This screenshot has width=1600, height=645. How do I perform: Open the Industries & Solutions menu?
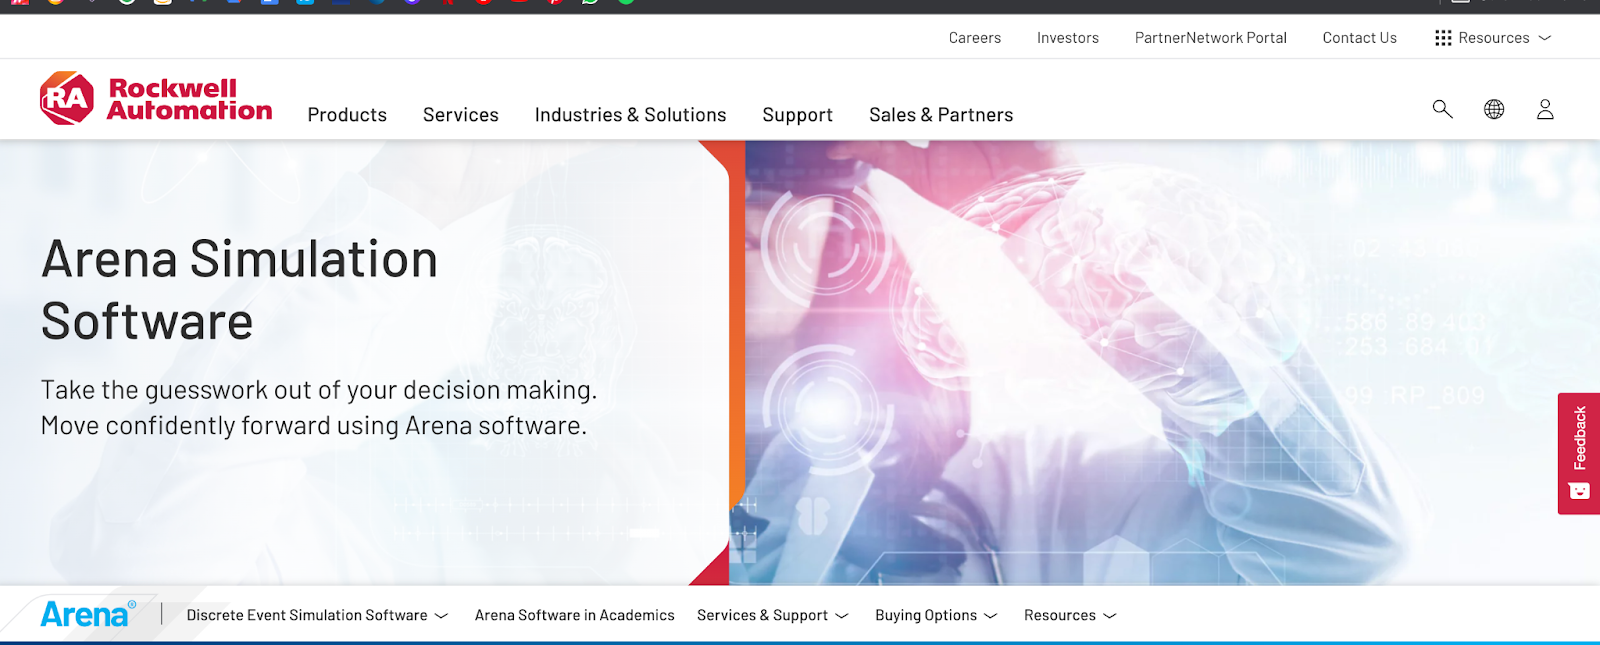tap(630, 115)
